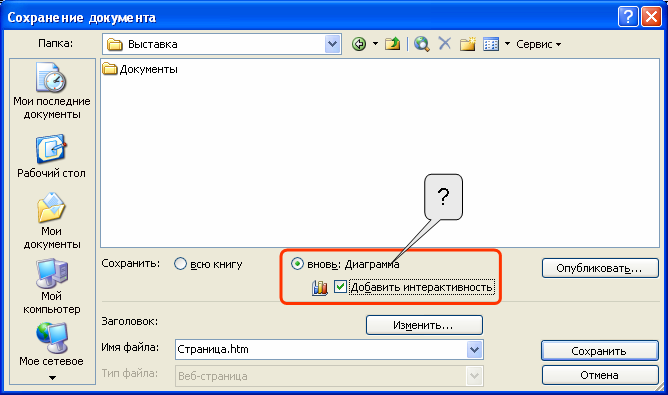
Task: Open the Документы folder in list
Action: click(x=140, y=69)
